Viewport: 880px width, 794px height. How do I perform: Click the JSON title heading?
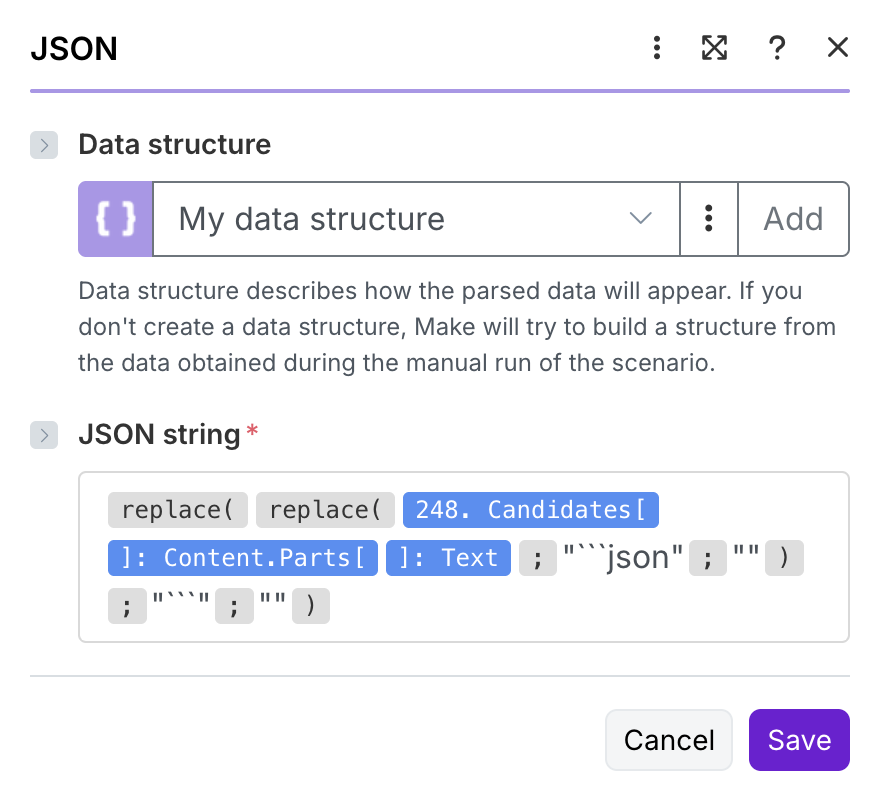coord(74,48)
